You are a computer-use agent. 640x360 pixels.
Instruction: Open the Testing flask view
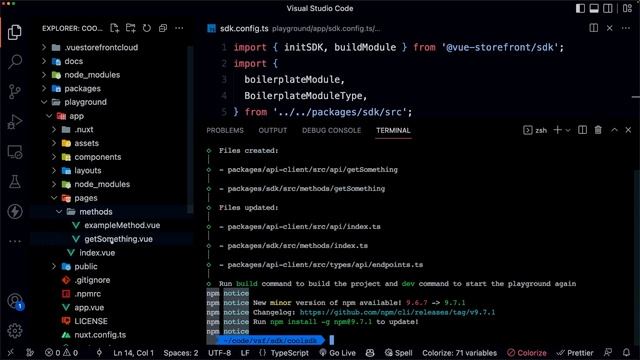click(x=15, y=182)
